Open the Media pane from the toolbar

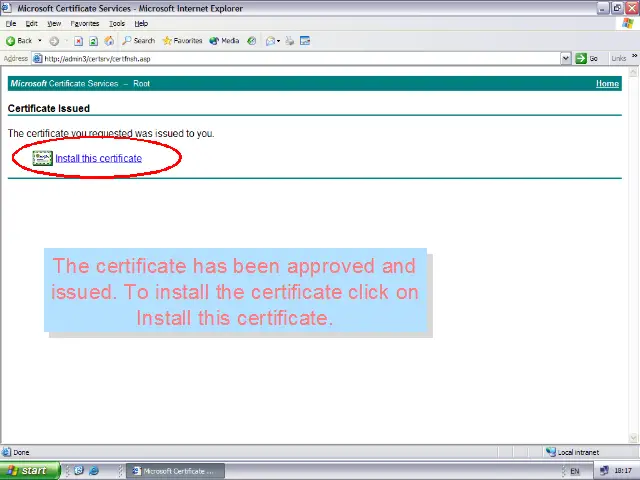point(224,41)
